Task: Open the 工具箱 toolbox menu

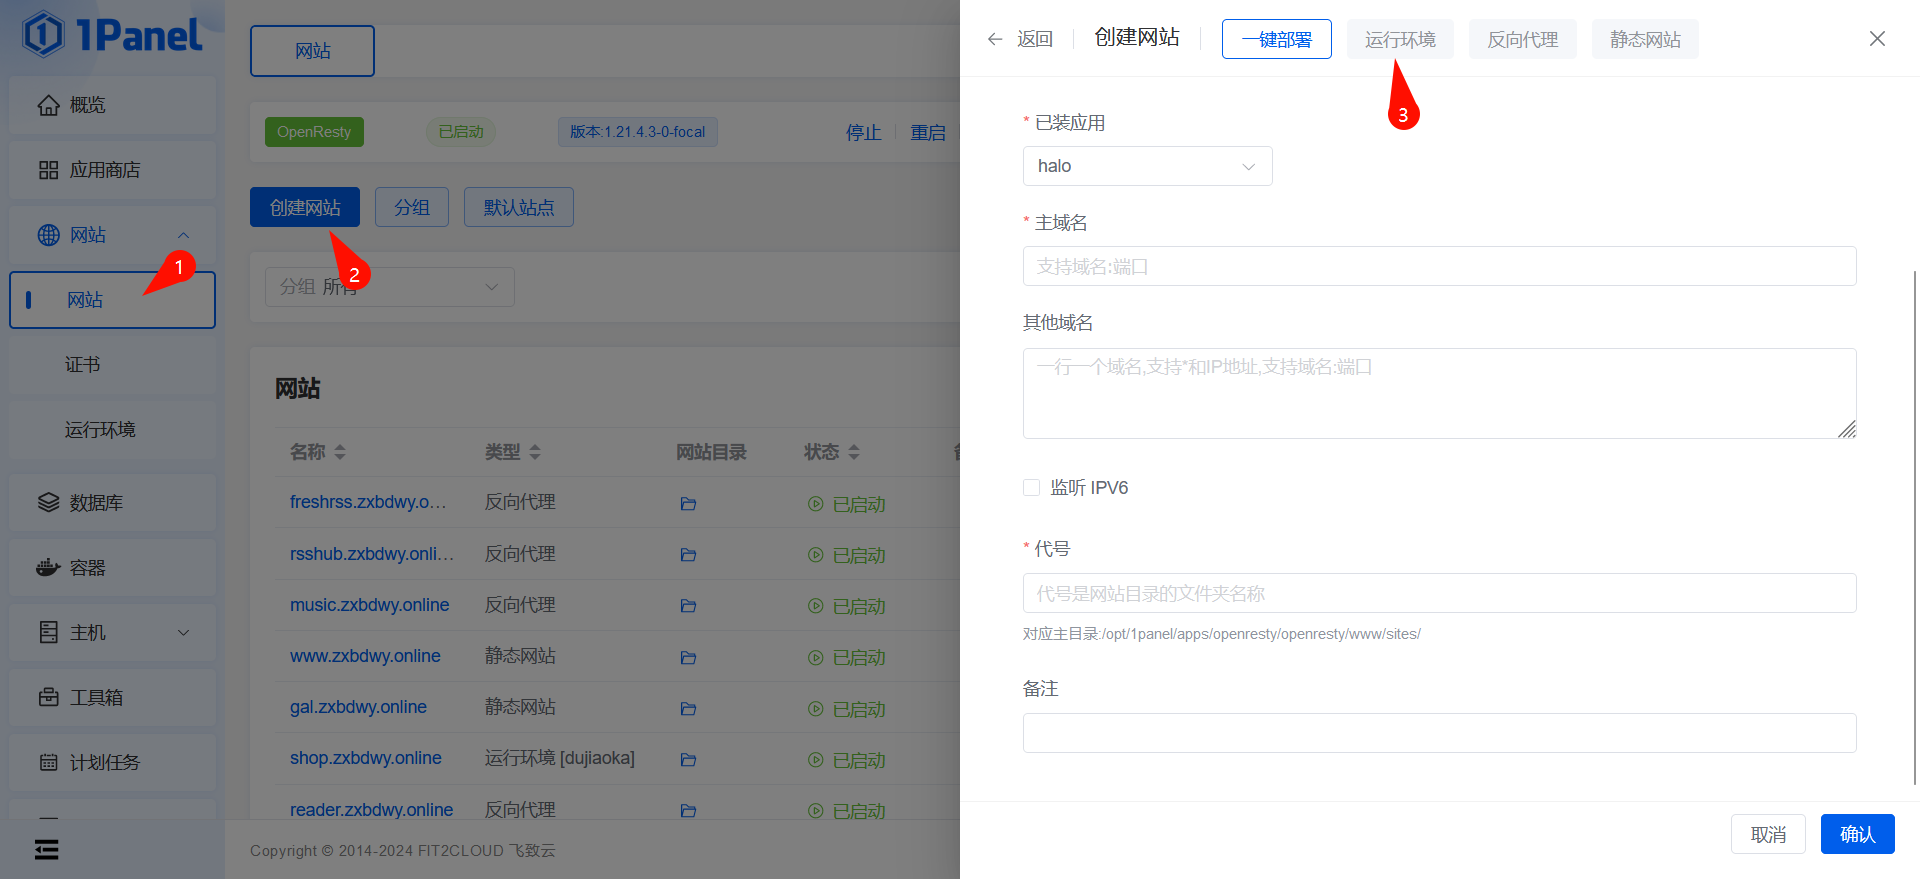Action: pyautogui.click(x=112, y=697)
